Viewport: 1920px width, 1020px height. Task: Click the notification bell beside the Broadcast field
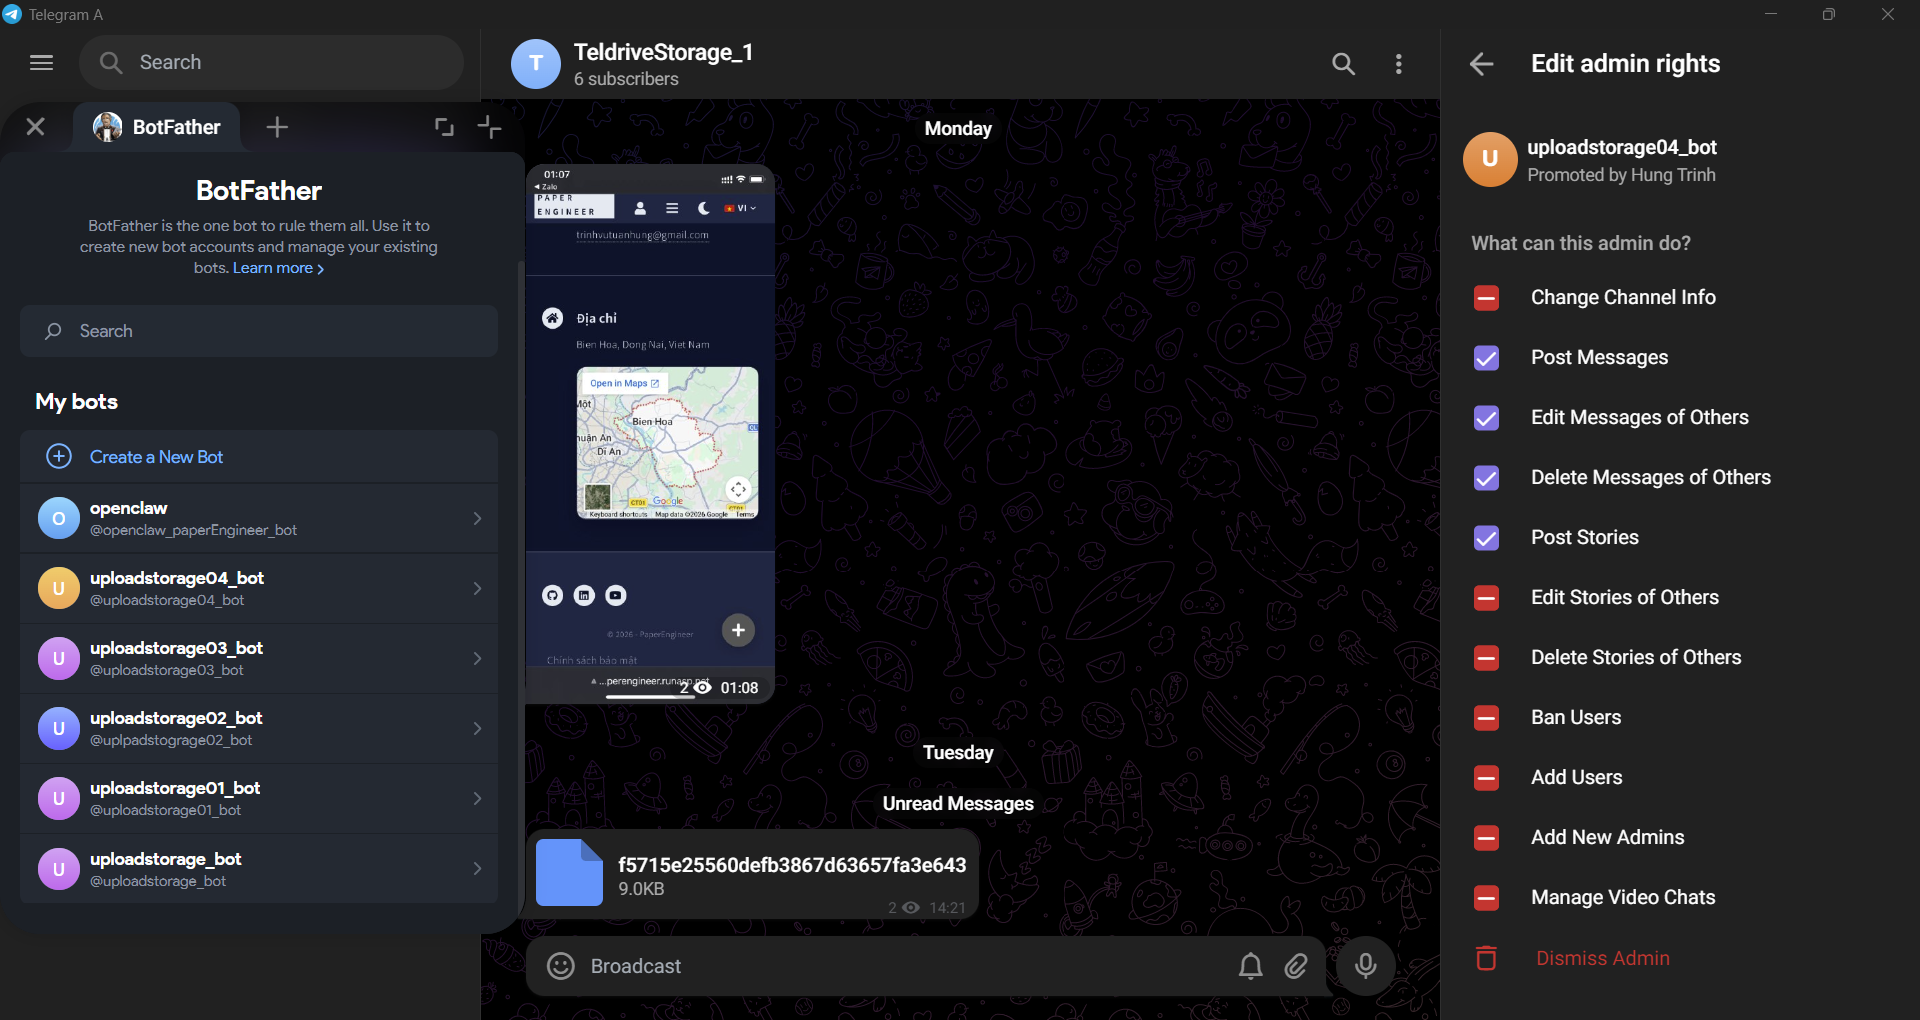[1249, 966]
